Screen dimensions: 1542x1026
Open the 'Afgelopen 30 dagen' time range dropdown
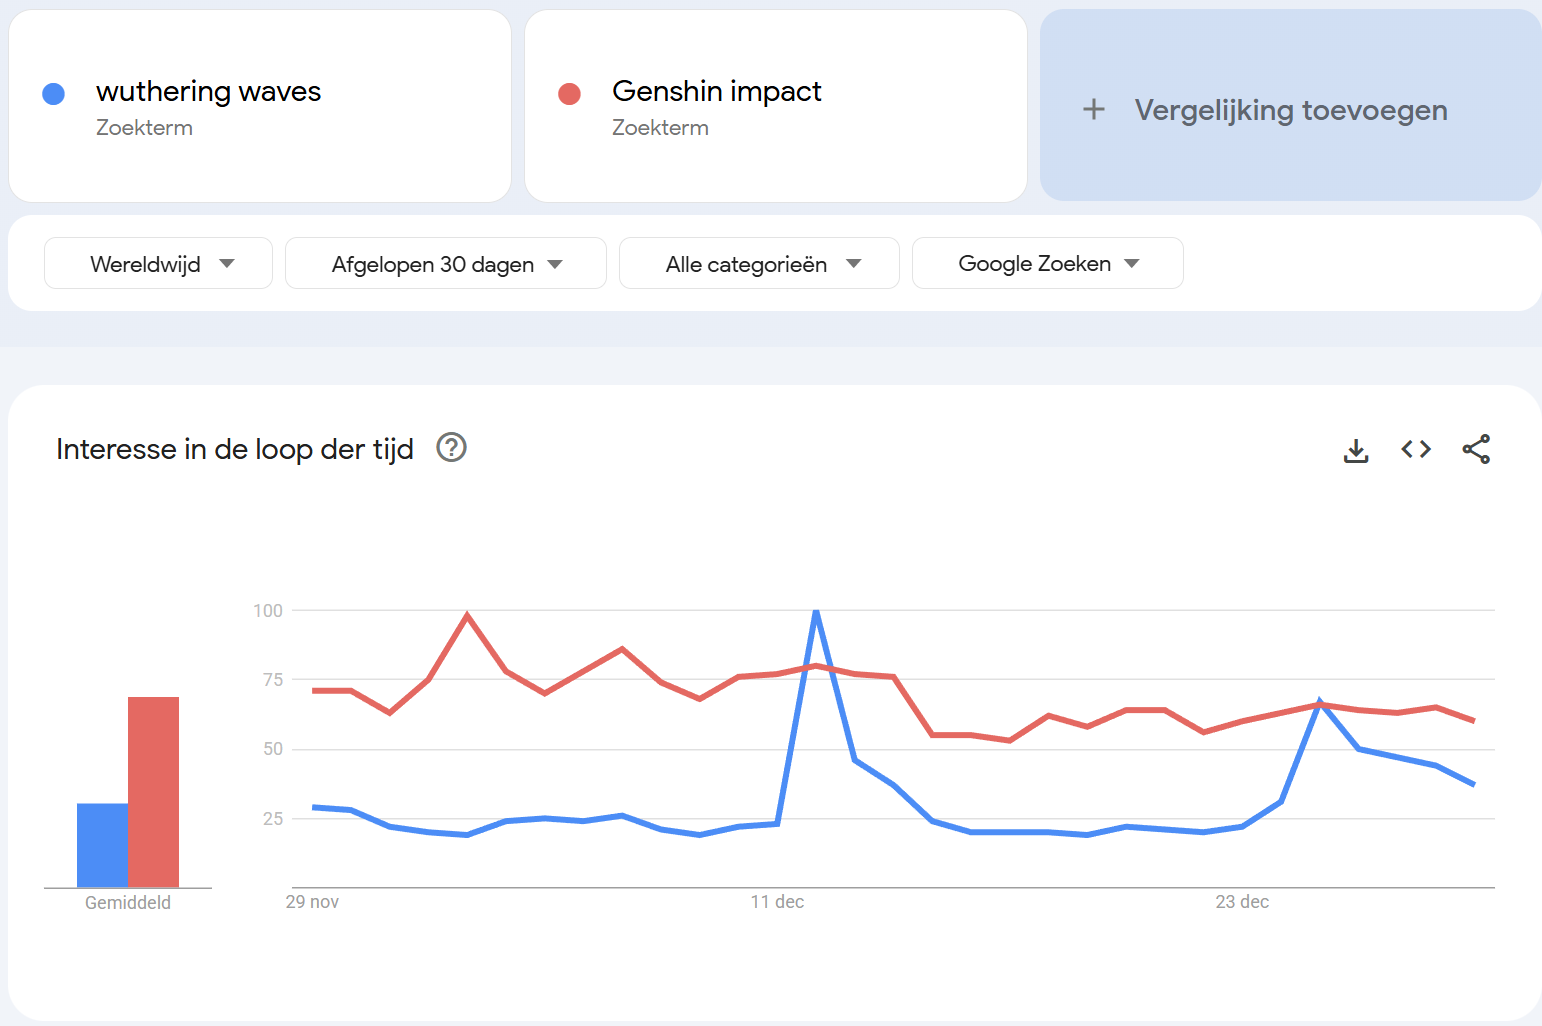click(x=446, y=263)
